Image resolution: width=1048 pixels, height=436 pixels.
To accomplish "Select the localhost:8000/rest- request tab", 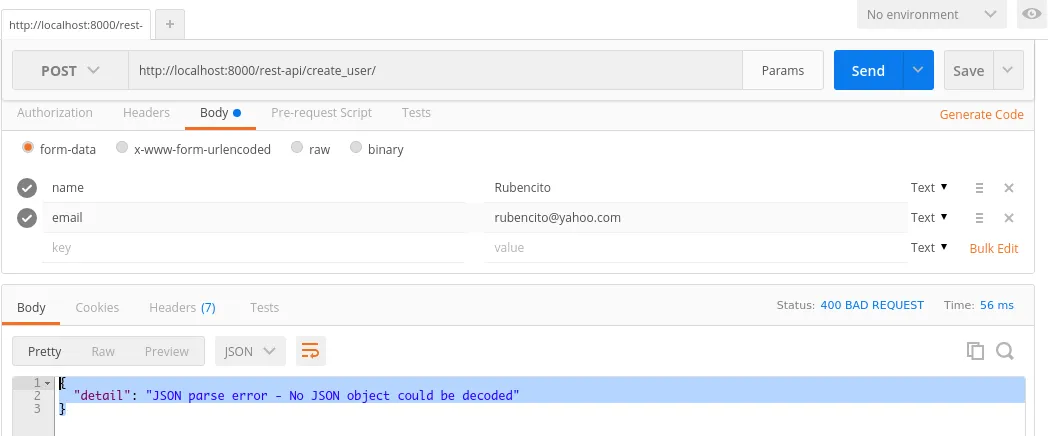I will pyautogui.click(x=76, y=25).
